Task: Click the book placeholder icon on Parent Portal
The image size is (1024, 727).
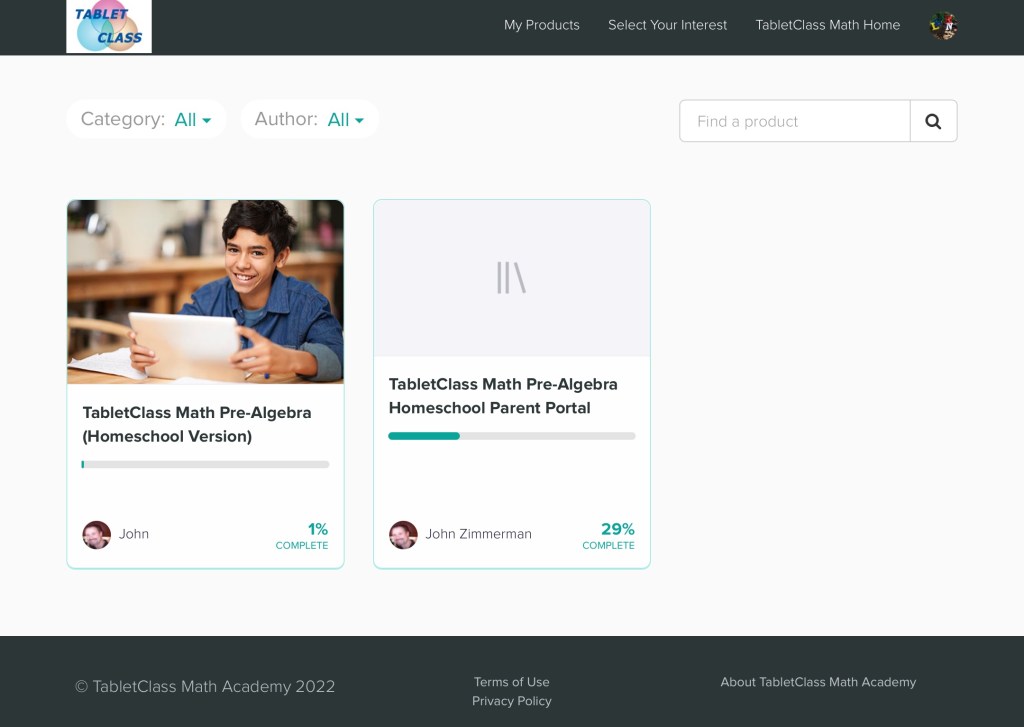Action: [511, 278]
